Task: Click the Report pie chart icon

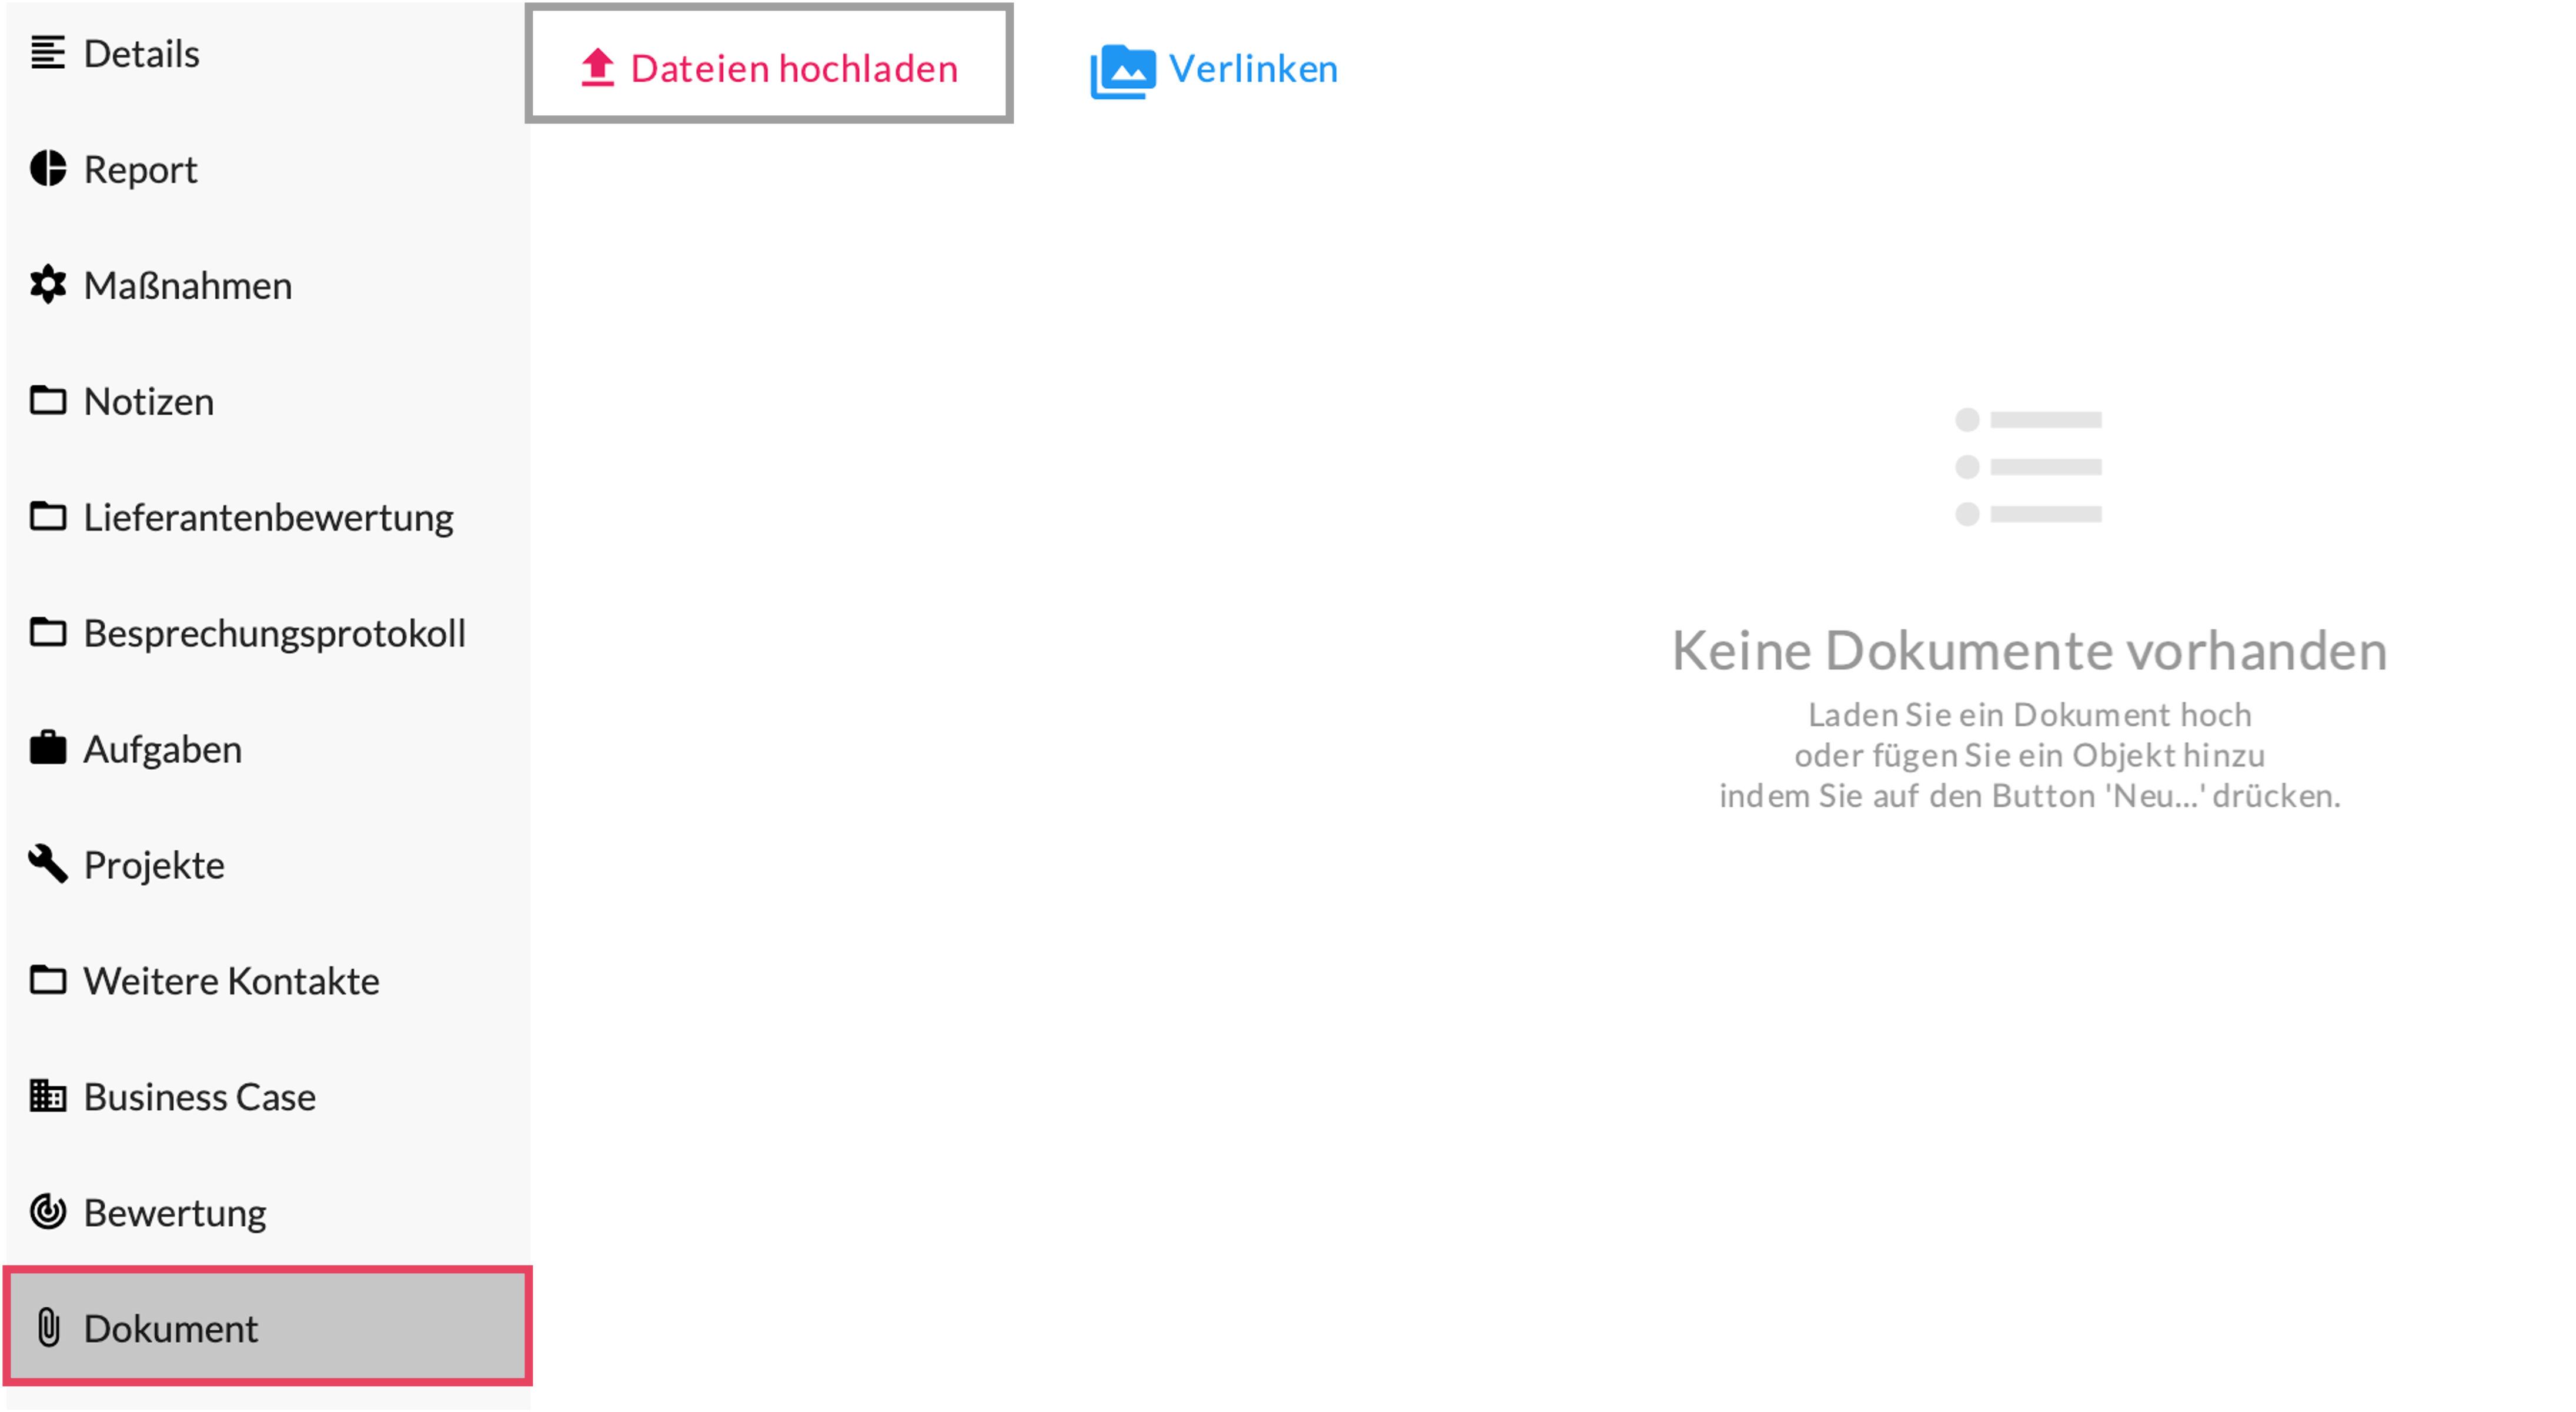Action: 48,169
